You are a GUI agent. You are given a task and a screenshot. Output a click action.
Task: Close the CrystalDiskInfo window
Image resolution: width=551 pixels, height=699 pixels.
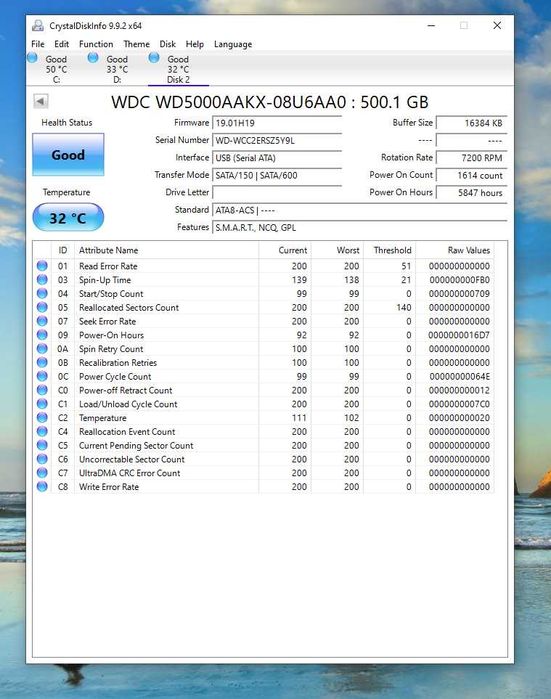click(x=497, y=25)
